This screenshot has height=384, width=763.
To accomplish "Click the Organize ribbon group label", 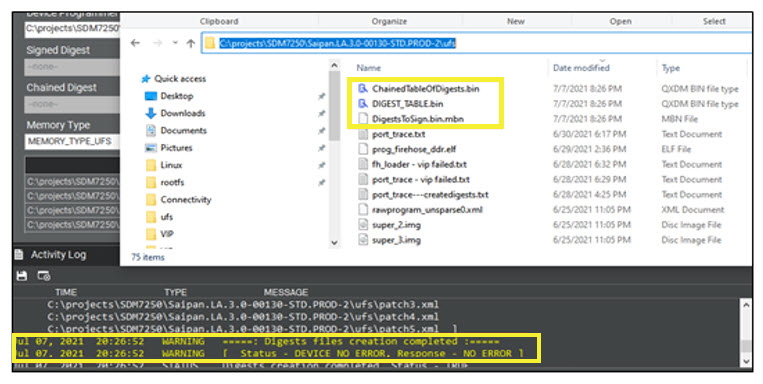I will click(389, 21).
